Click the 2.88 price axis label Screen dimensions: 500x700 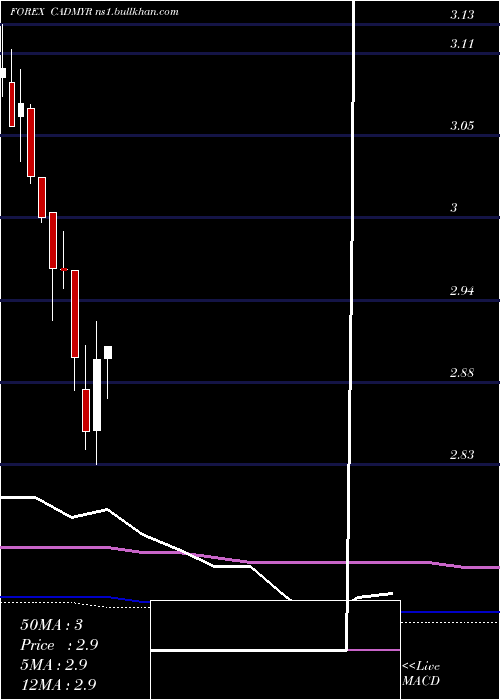tap(462, 373)
